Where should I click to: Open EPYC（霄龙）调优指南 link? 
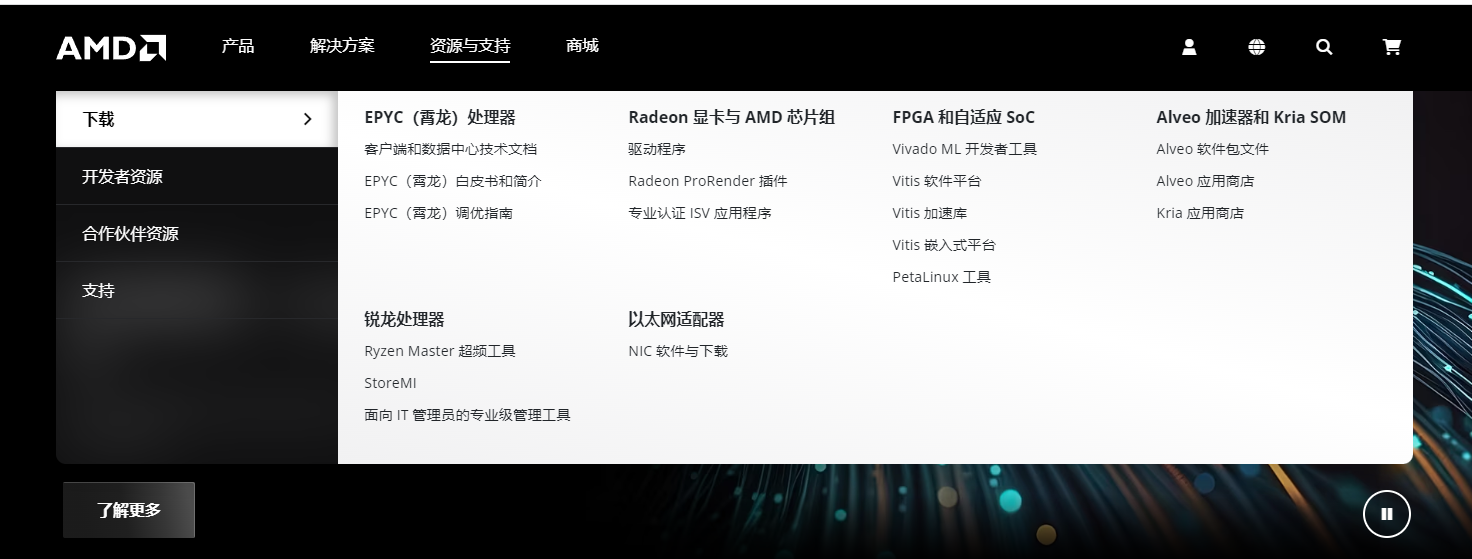point(439,213)
